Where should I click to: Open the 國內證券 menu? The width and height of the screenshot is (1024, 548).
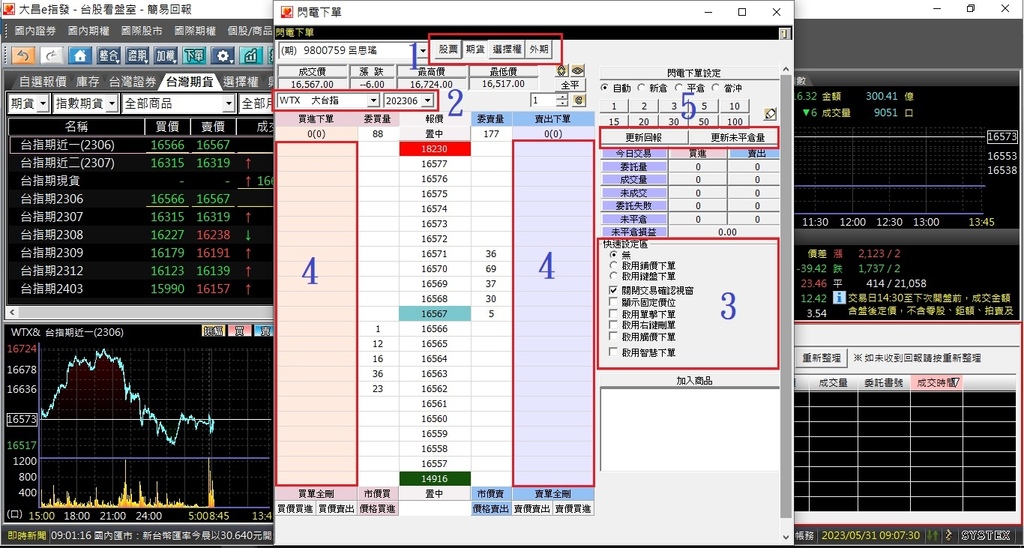point(35,31)
